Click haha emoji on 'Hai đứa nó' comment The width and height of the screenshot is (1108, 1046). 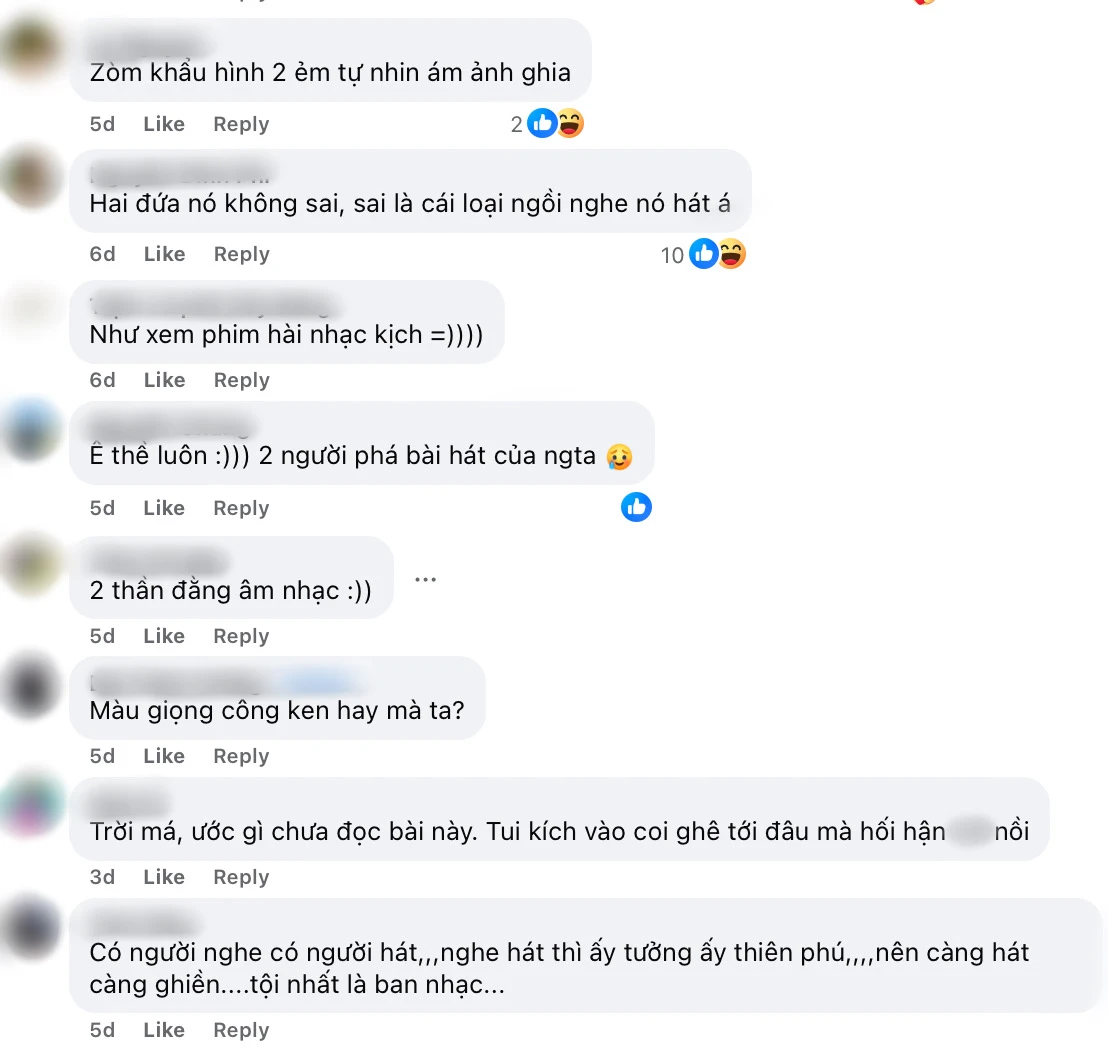pyautogui.click(x=732, y=254)
